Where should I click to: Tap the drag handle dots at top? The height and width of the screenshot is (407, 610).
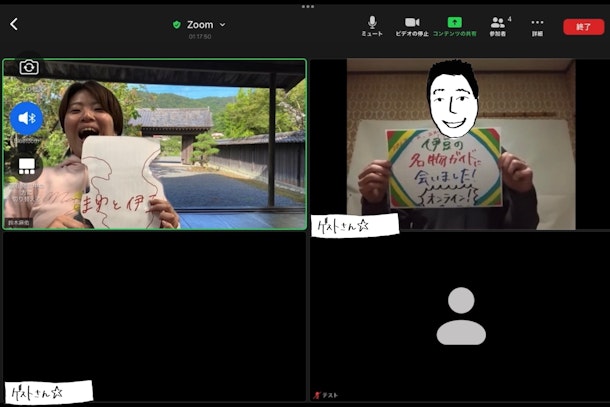coord(307,6)
